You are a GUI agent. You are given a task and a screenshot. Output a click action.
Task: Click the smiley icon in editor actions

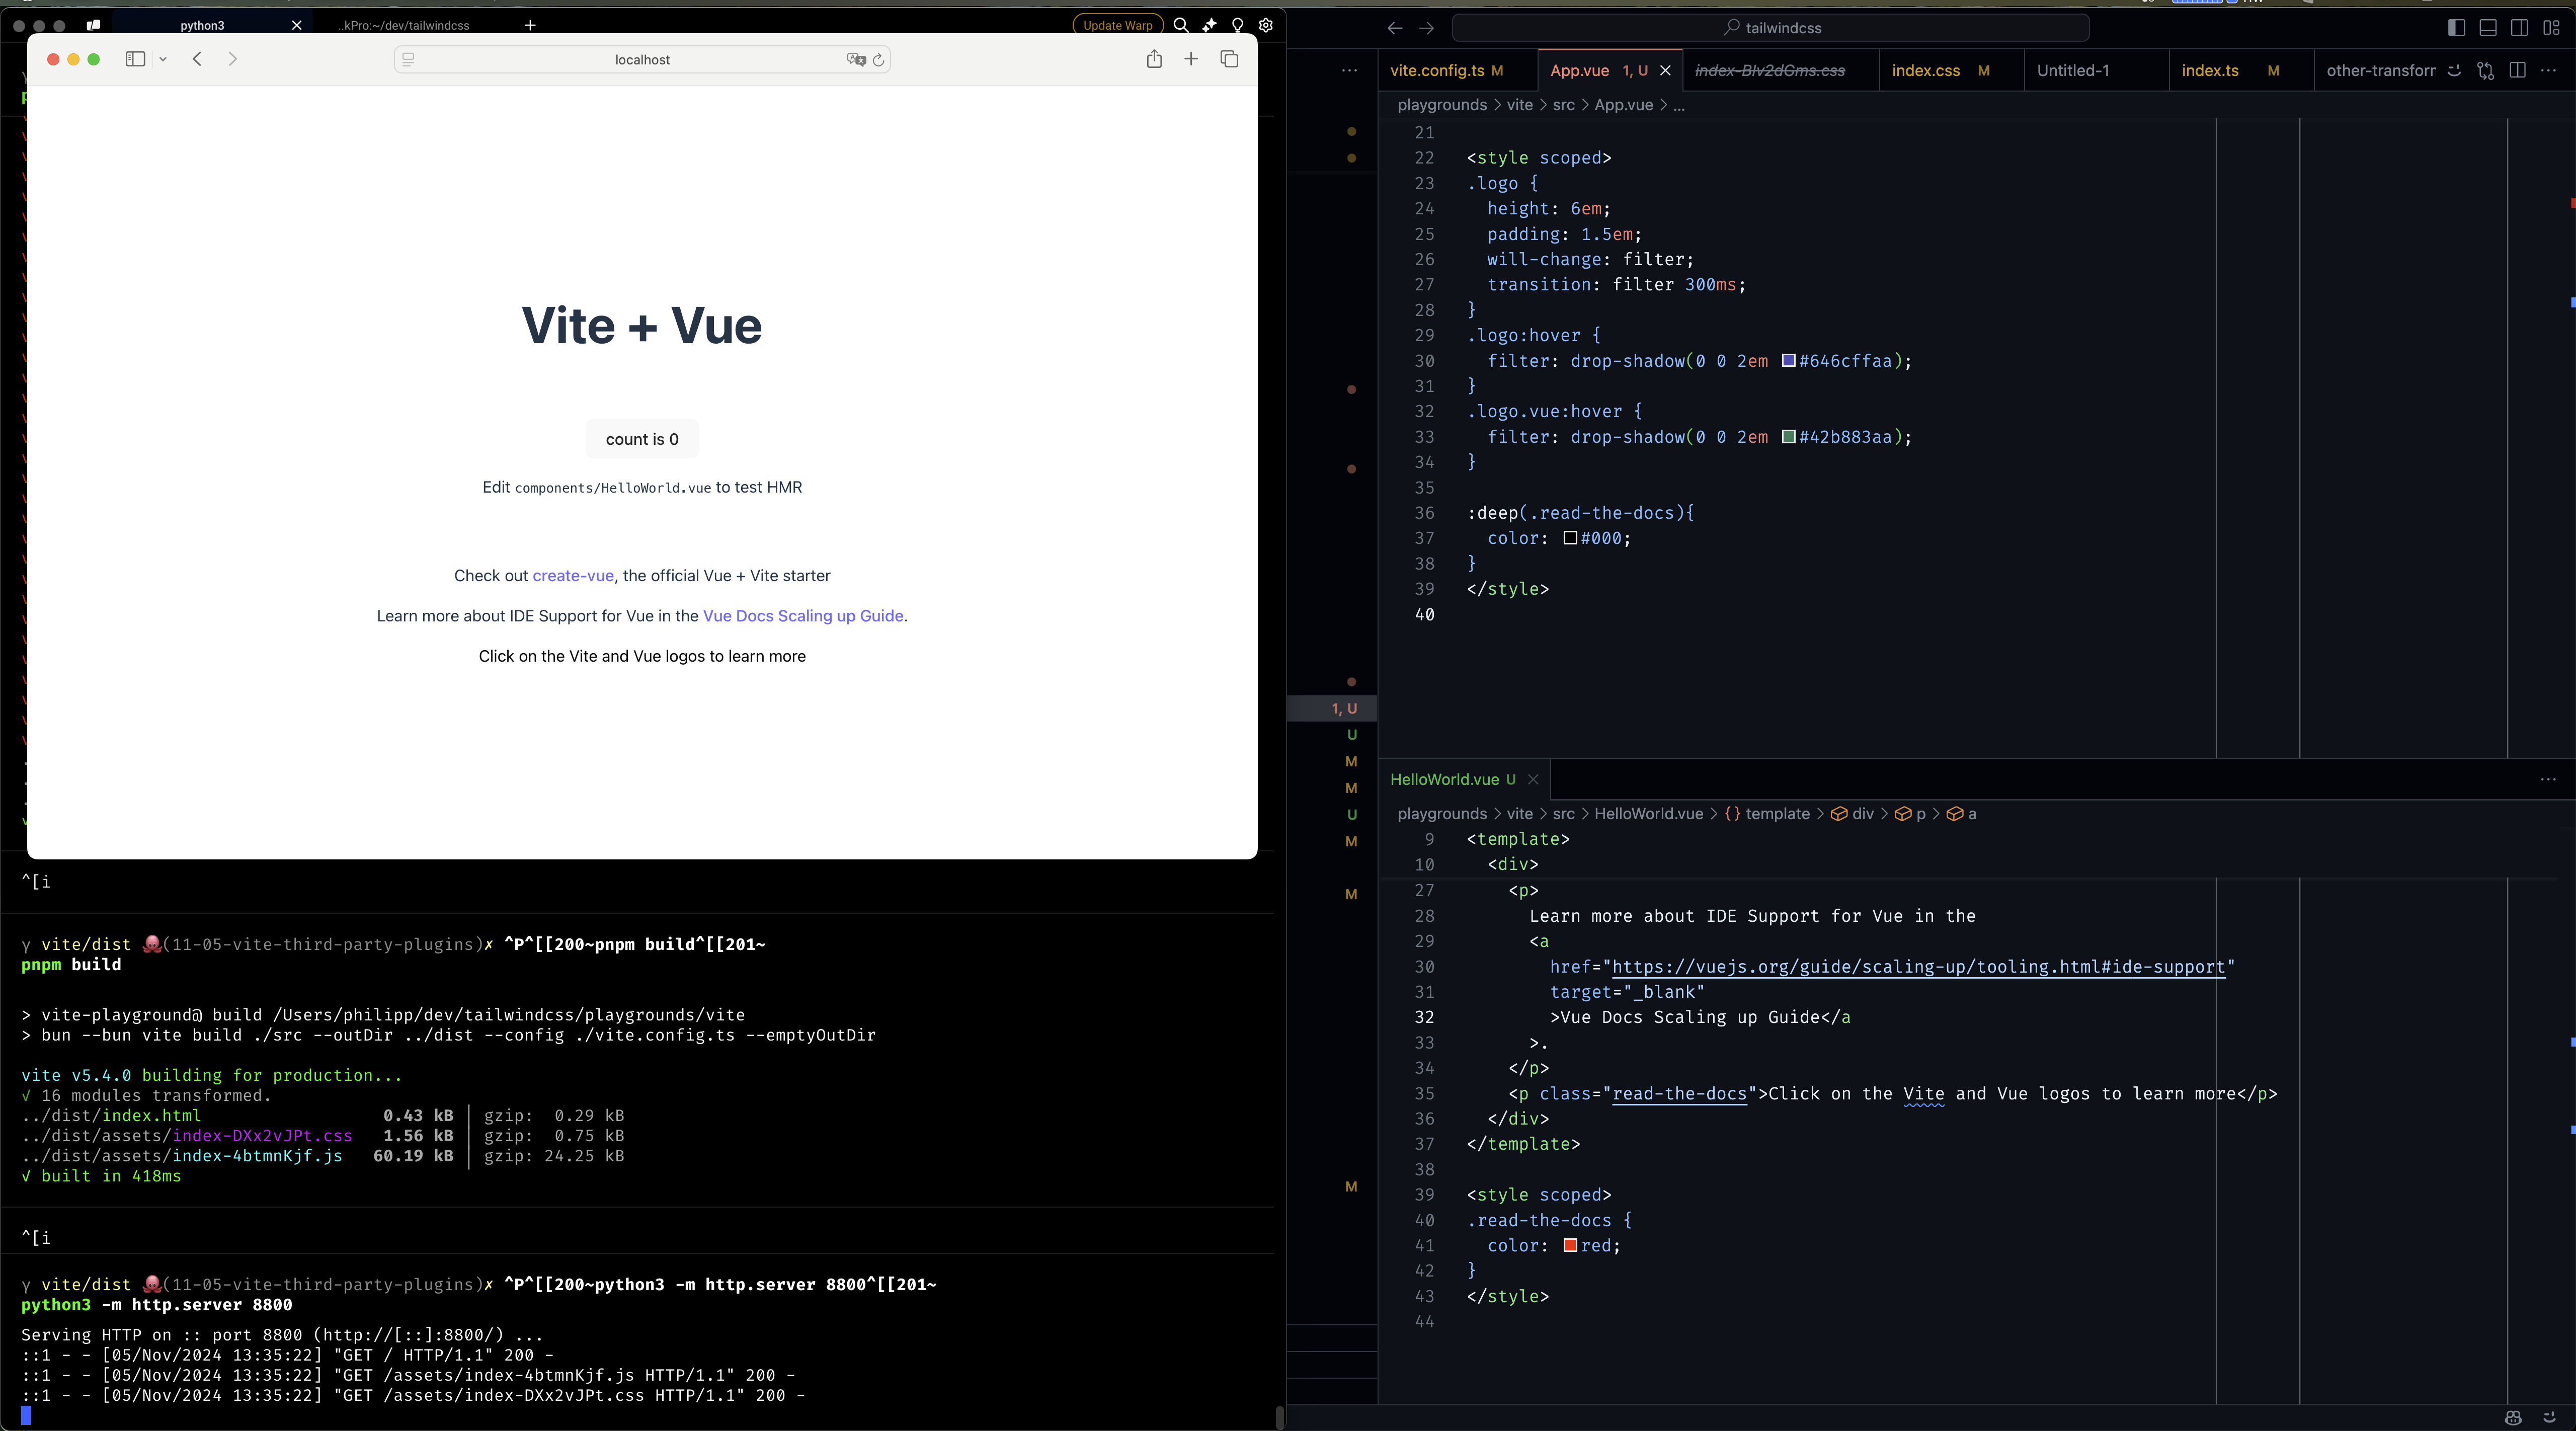pos(2454,70)
